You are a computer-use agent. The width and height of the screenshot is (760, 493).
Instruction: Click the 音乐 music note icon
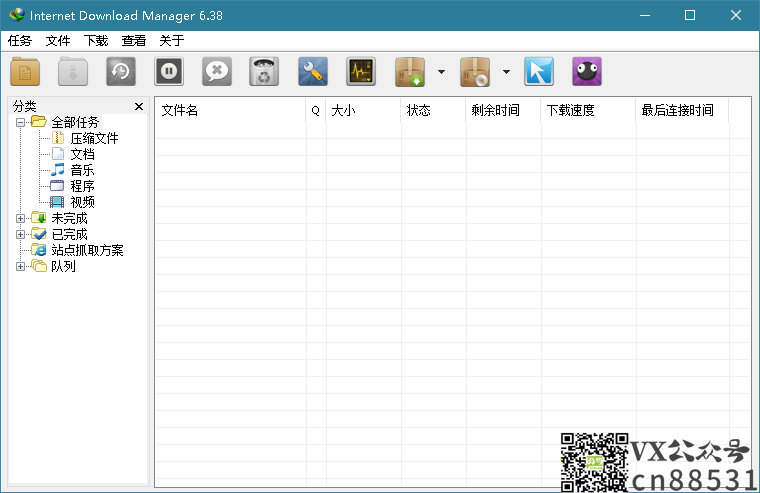pos(58,170)
